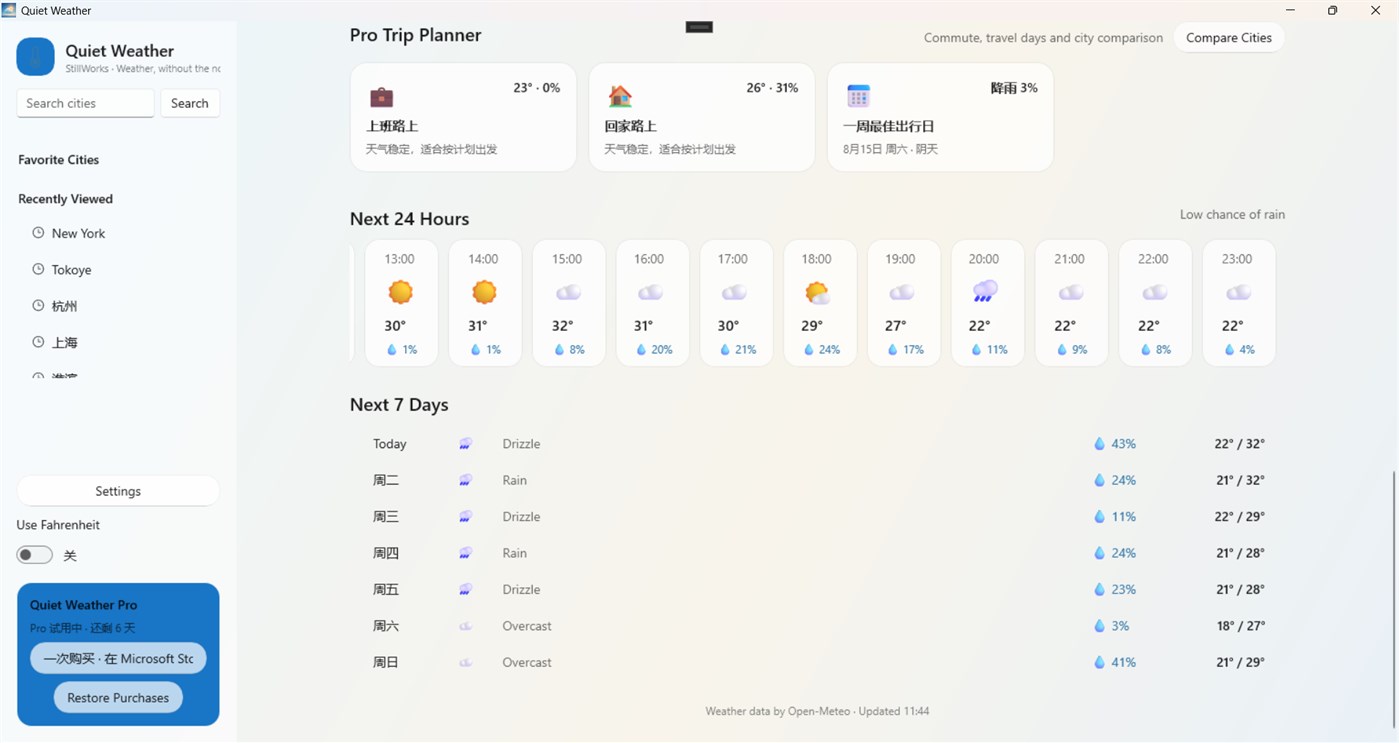Viewport: 1399px width, 743px height.
Task: Click the 周六 day label
Action: 386,626
